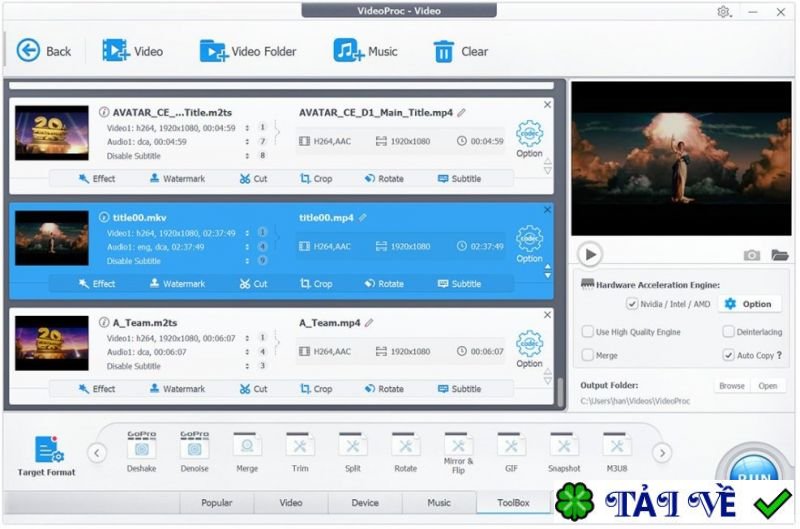Show info for A_Team.m2ts source file
800x529 pixels.
pos(104,322)
